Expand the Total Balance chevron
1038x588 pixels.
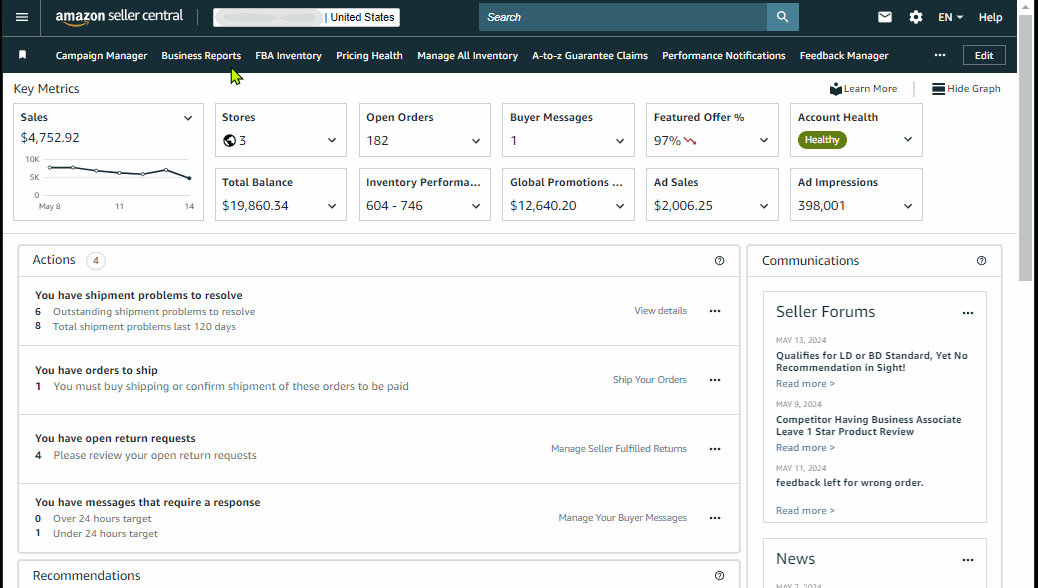click(x=332, y=206)
